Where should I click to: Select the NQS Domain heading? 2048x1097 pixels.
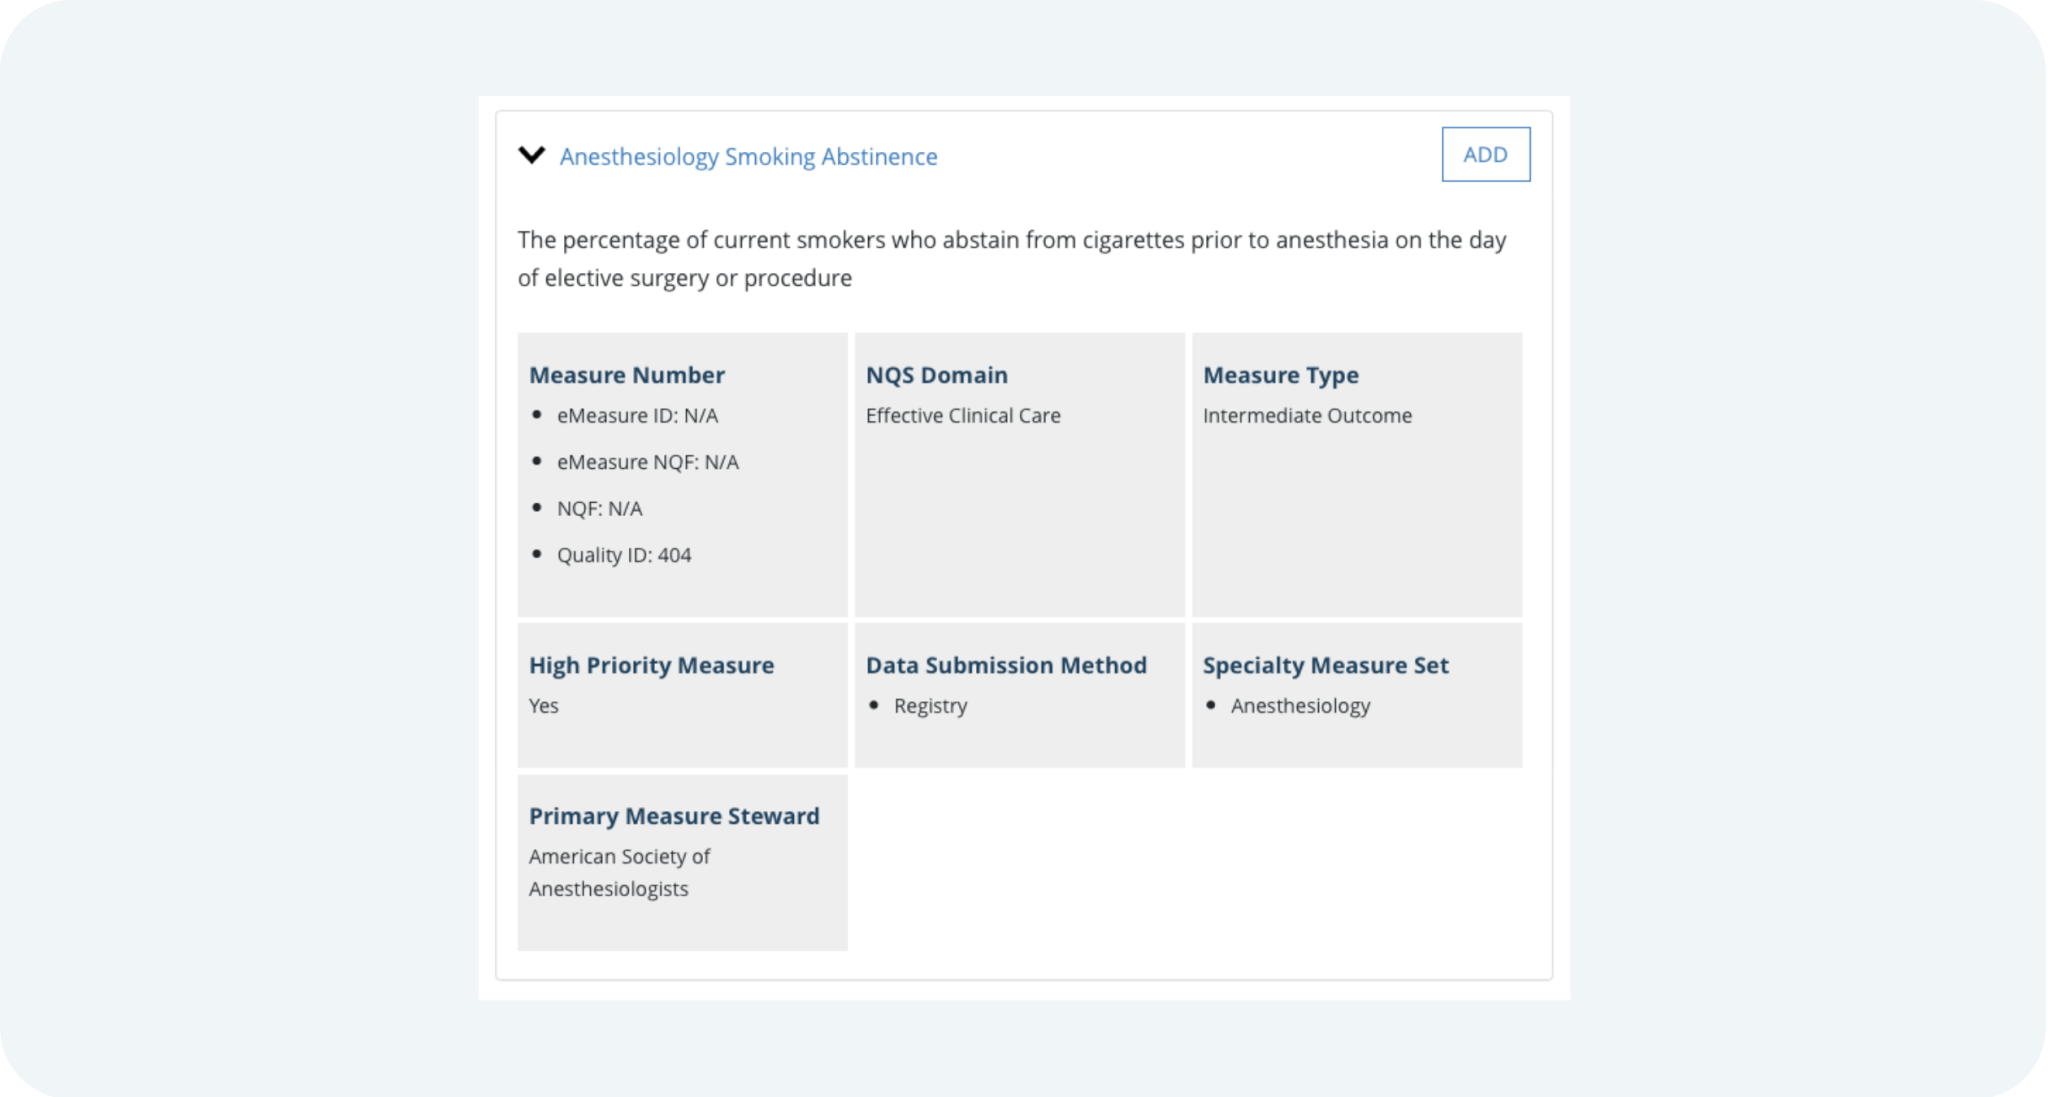click(936, 375)
